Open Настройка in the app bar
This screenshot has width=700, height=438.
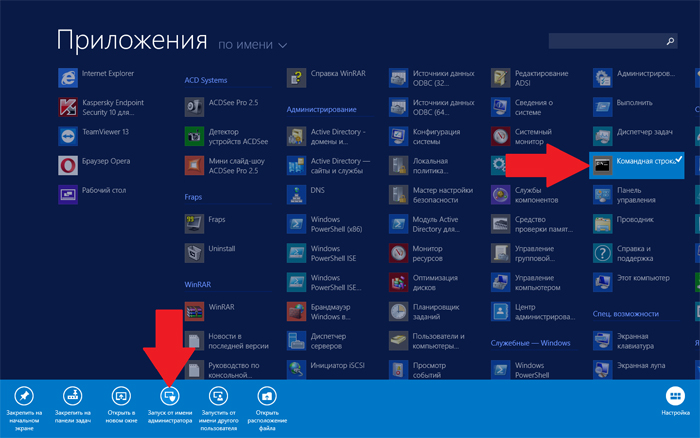(x=675, y=401)
